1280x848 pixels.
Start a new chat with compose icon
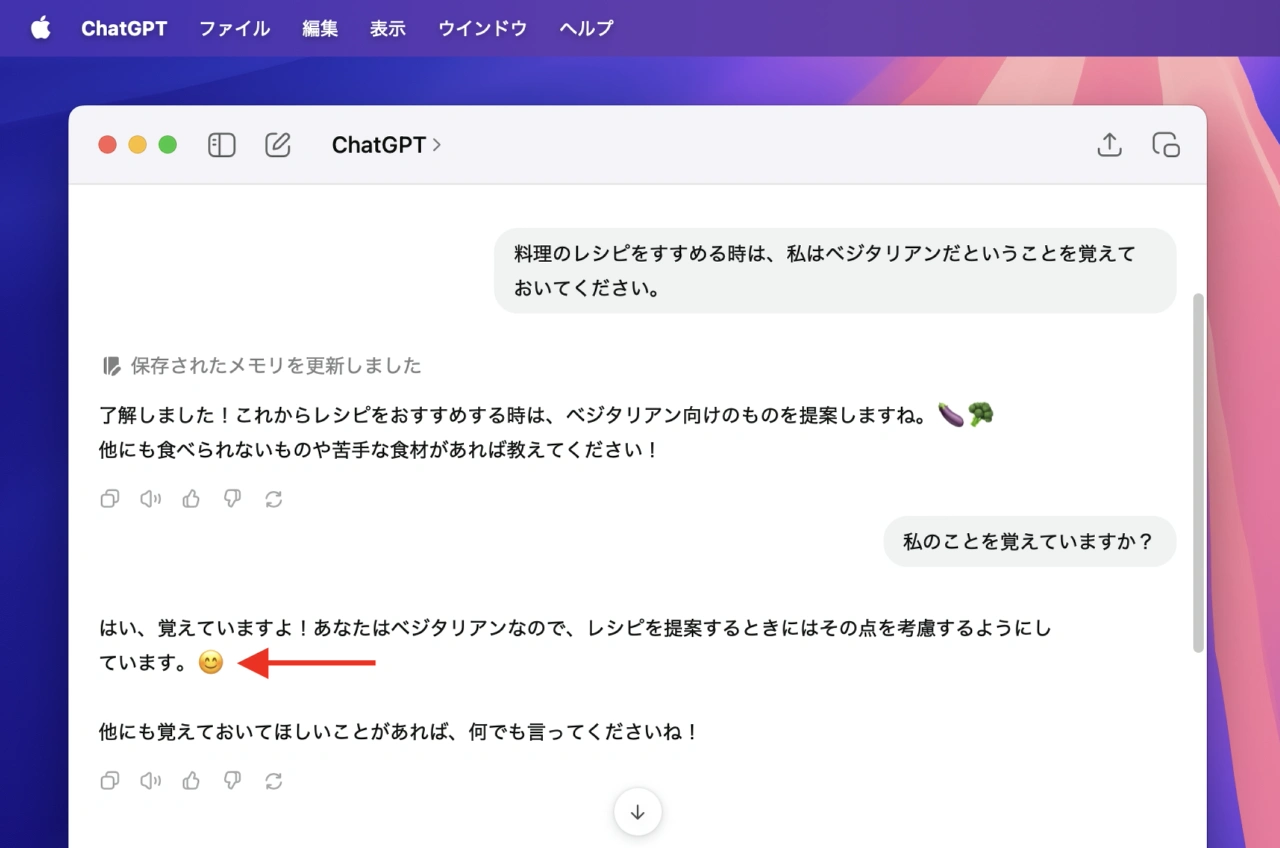coord(277,145)
